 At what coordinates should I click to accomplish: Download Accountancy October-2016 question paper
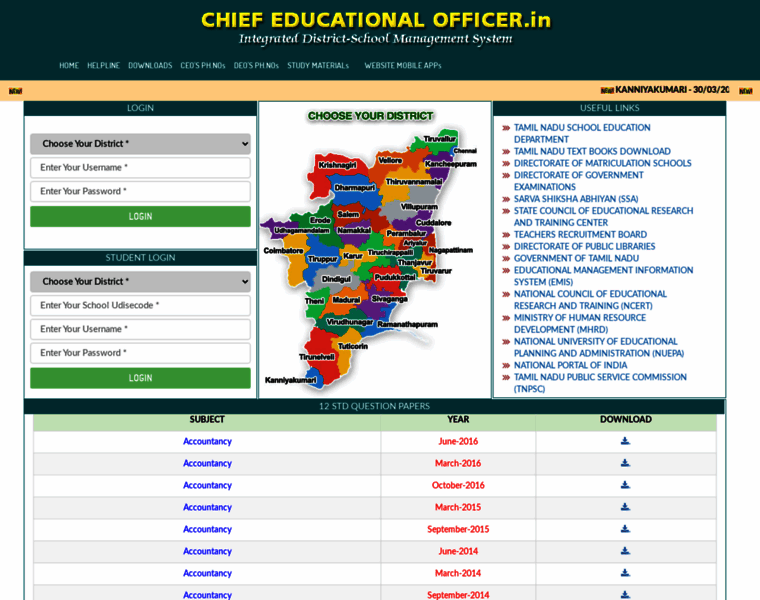click(x=625, y=485)
